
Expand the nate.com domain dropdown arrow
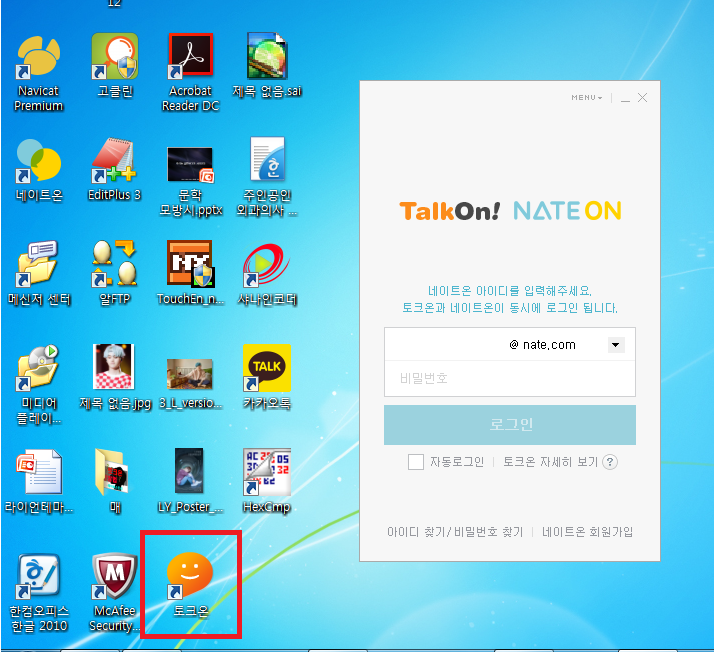(x=616, y=345)
